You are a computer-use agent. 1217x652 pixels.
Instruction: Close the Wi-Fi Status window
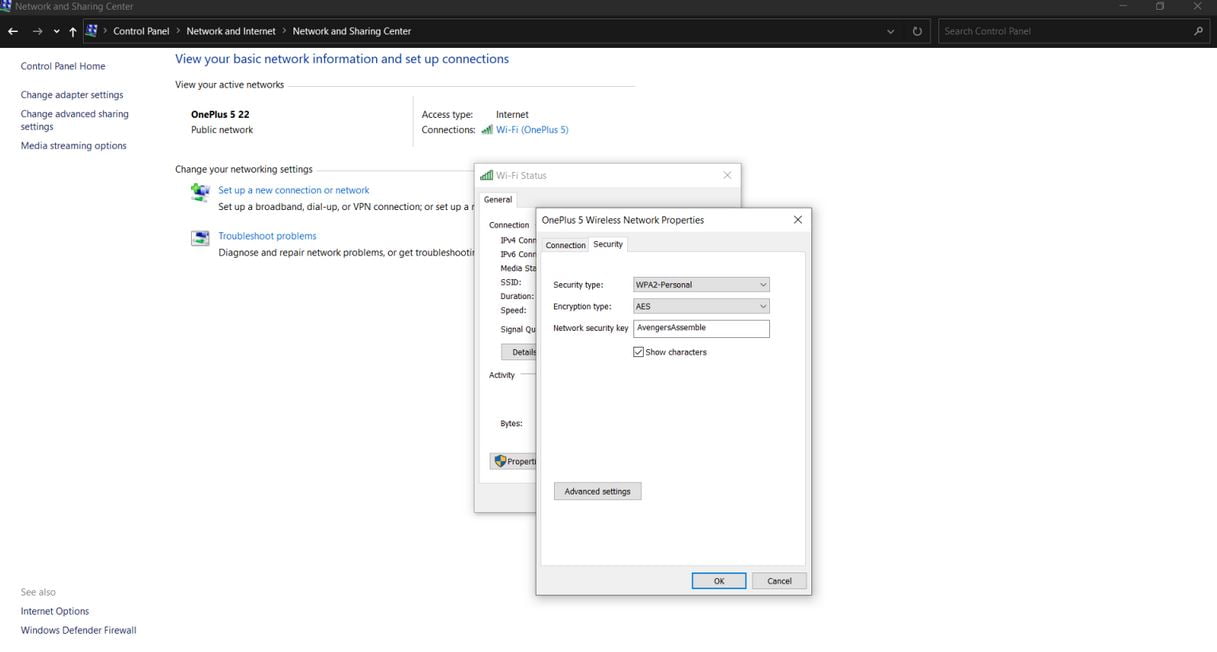(727, 175)
